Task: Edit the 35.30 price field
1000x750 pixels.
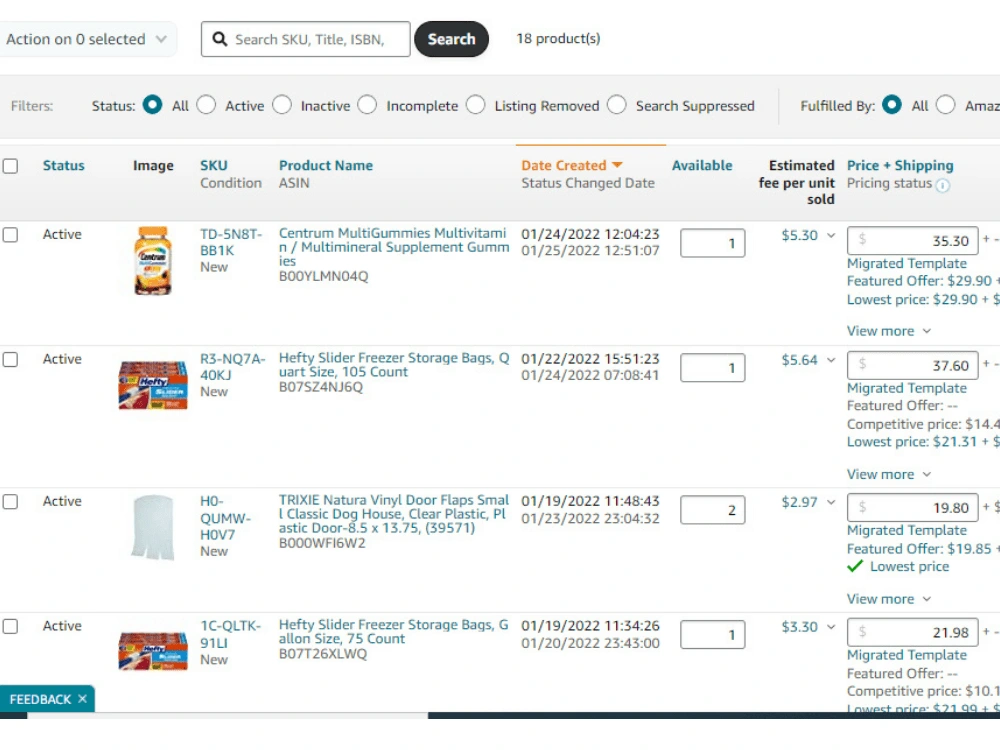Action: tap(912, 240)
